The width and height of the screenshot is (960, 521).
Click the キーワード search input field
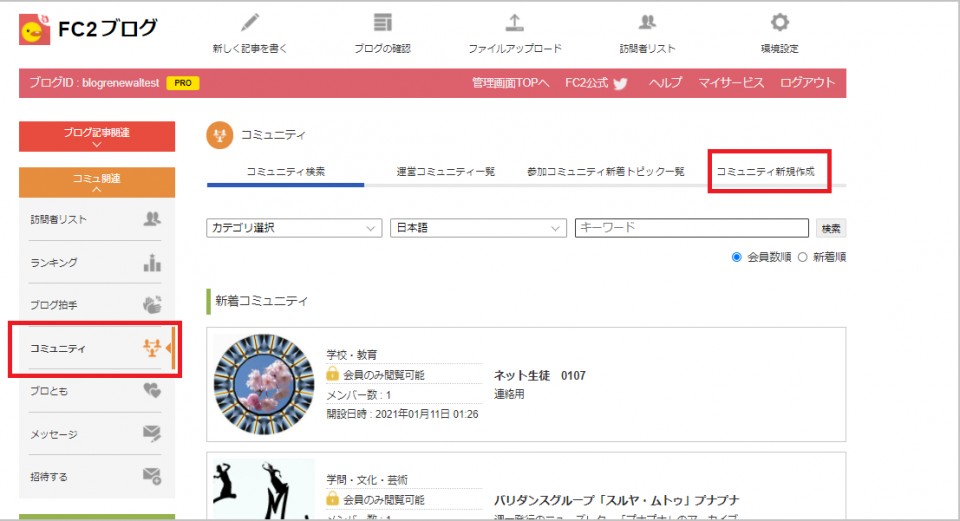692,228
